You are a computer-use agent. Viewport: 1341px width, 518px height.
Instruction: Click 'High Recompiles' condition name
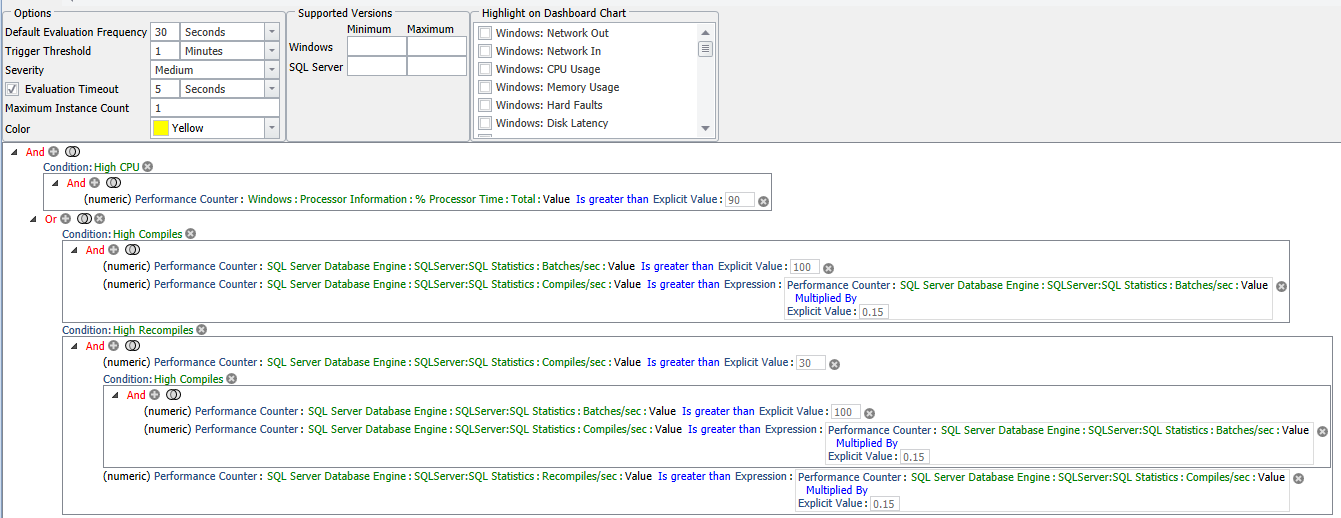pyautogui.click(x=153, y=330)
